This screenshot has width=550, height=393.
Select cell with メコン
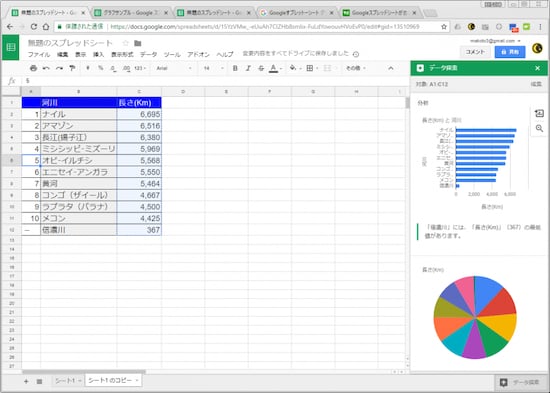(x=79, y=218)
